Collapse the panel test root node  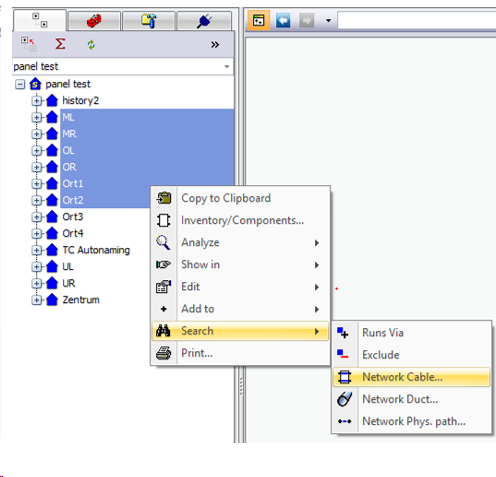pos(20,84)
